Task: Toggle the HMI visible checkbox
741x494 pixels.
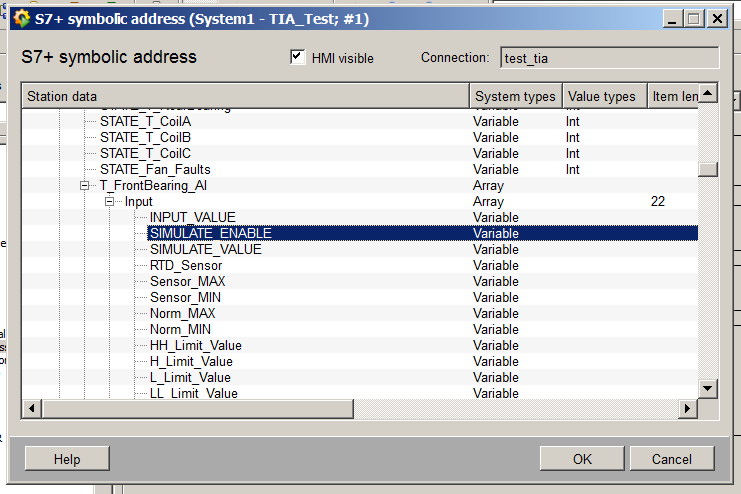Action: click(297, 57)
